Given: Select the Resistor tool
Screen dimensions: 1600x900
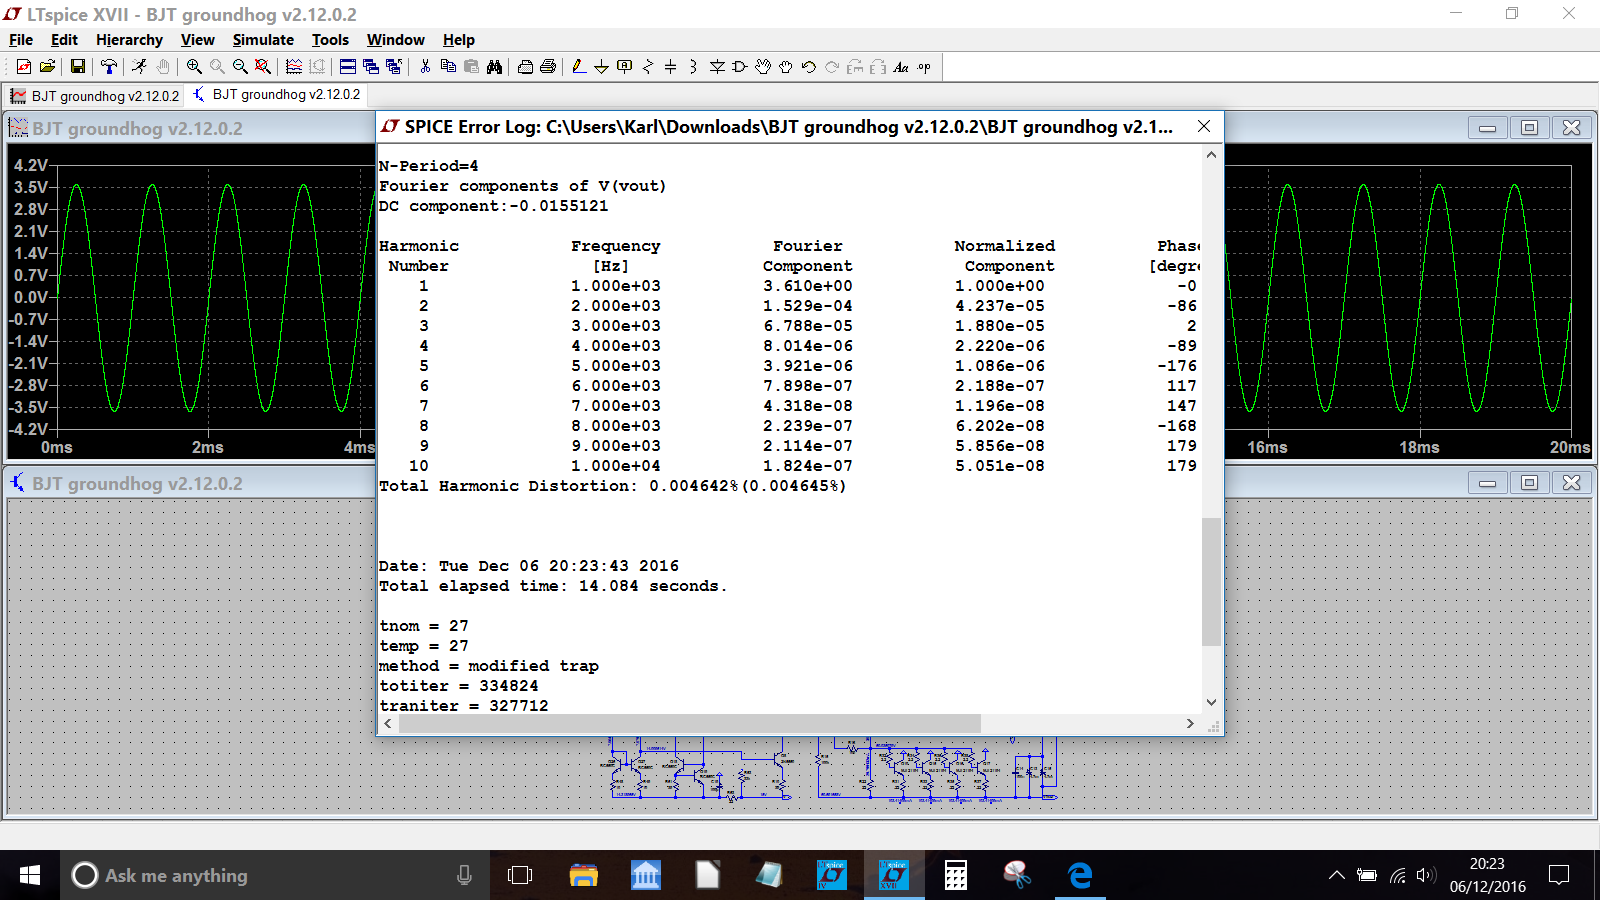Looking at the screenshot, I should point(648,67).
